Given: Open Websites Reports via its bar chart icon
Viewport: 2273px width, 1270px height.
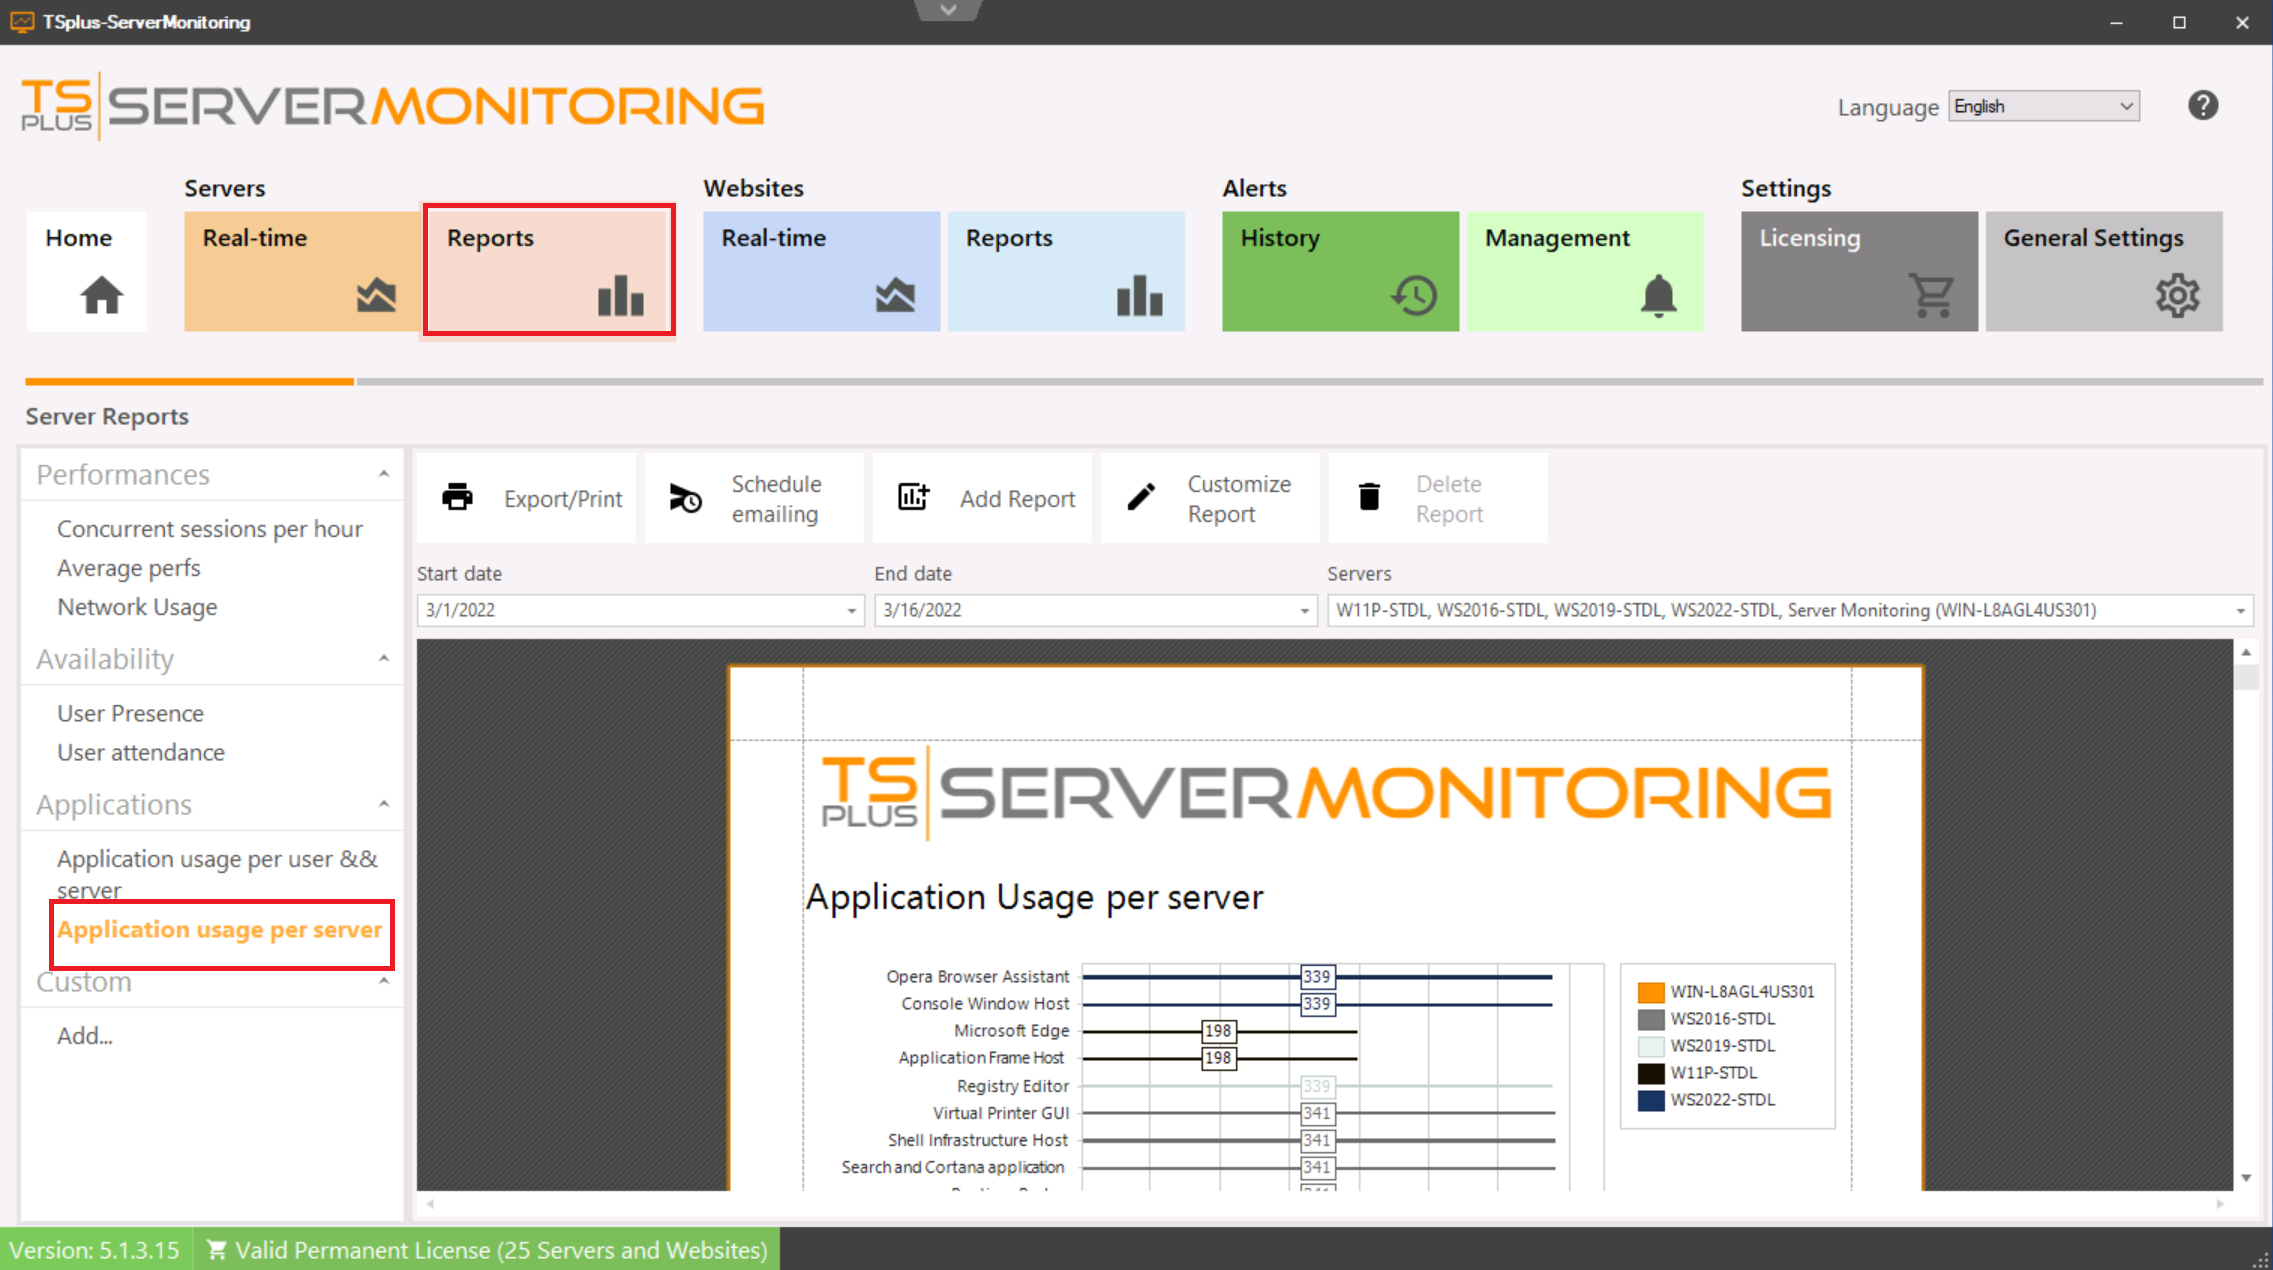Looking at the screenshot, I should click(1139, 294).
